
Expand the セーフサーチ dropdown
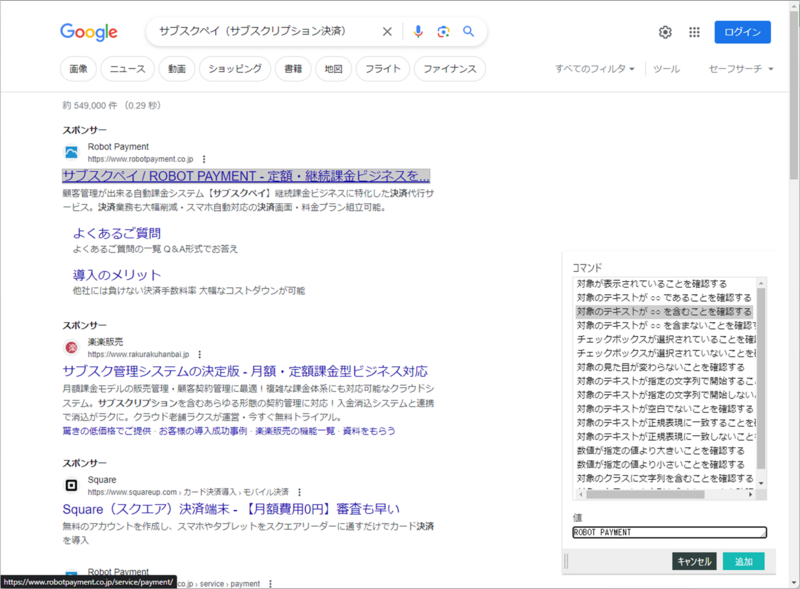click(x=741, y=69)
